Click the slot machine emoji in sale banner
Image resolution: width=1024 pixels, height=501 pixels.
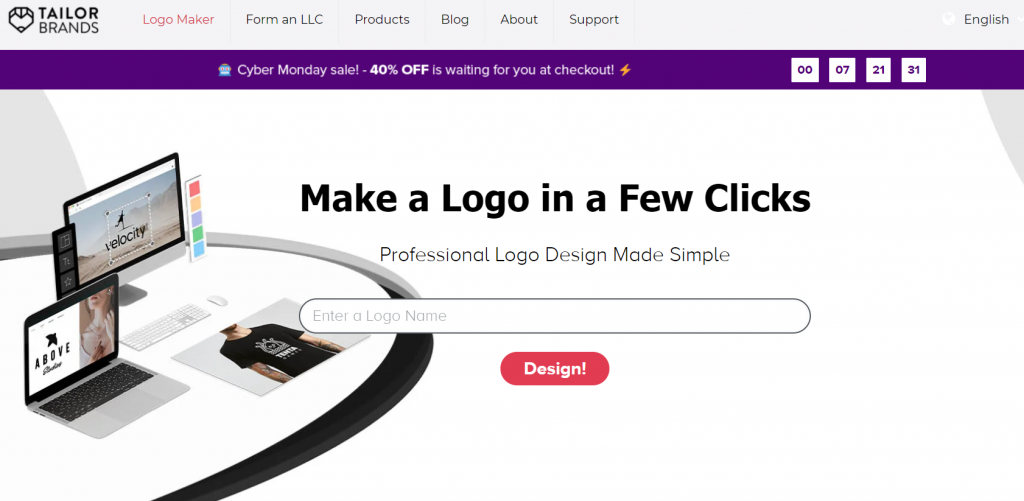(225, 69)
